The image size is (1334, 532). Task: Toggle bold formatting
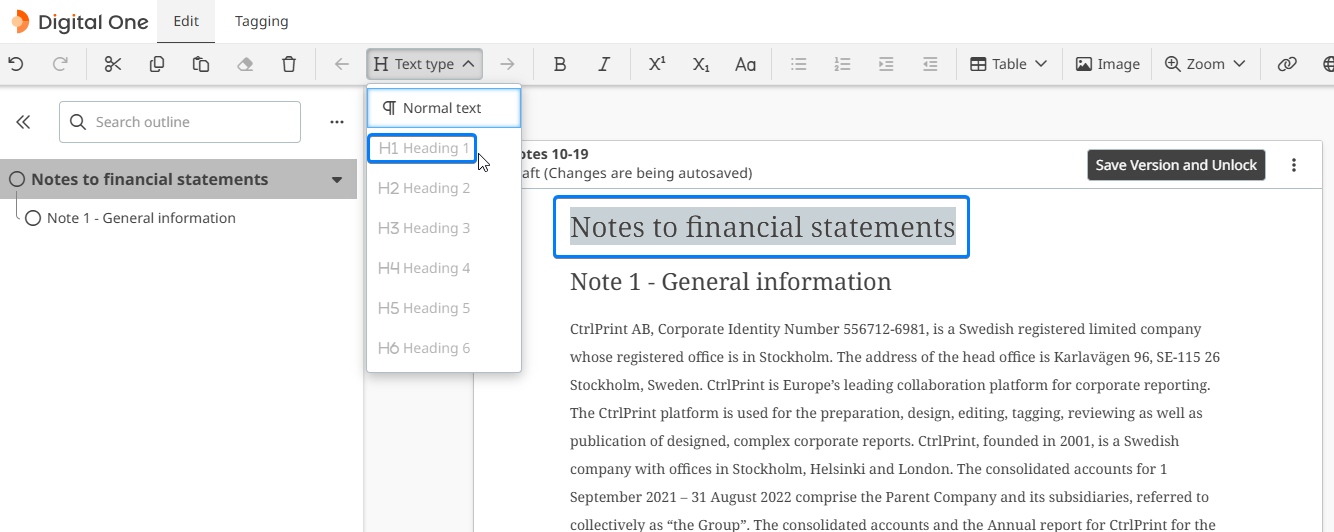pyautogui.click(x=560, y=64)
